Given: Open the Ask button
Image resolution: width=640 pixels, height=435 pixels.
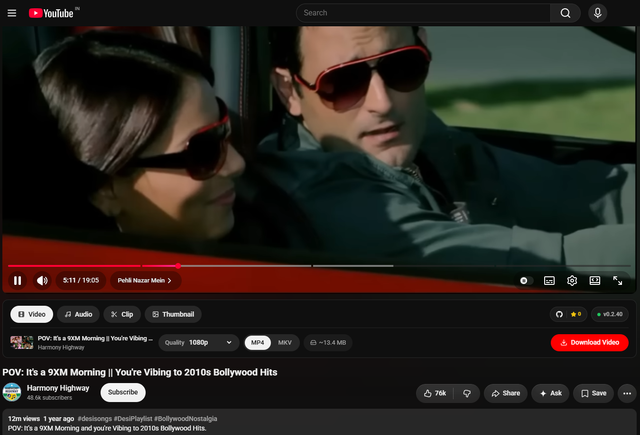Looking at the screenshot, I should [x=550, y=393].
